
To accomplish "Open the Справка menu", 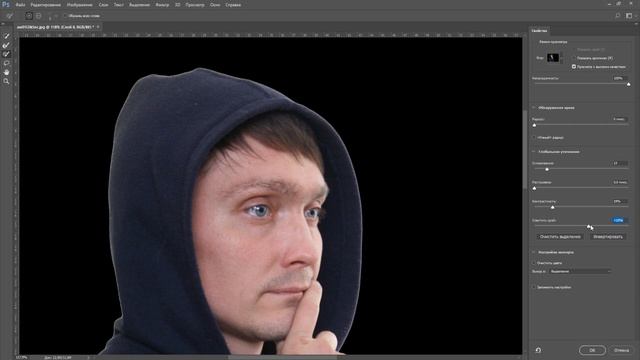I will (233, 5).
